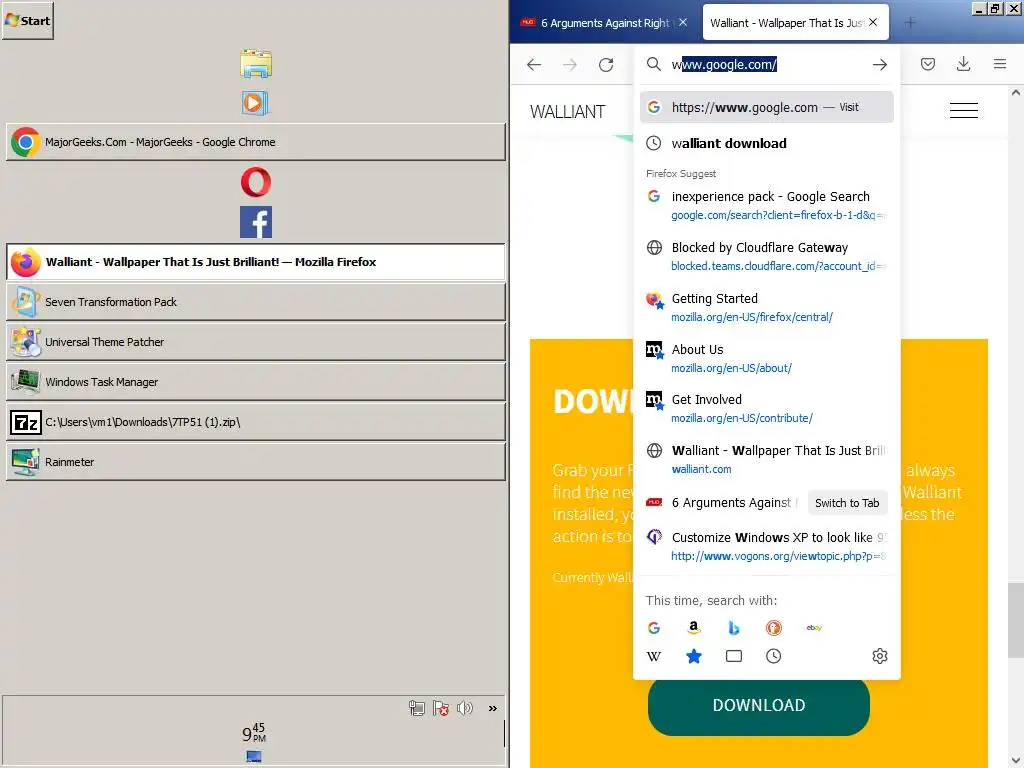Image resolution: width=1024 pixels, height=768 pixels.
Task: Open the 7-Zip 7TP51 (1).zip window
Action: tap(255, 422)
